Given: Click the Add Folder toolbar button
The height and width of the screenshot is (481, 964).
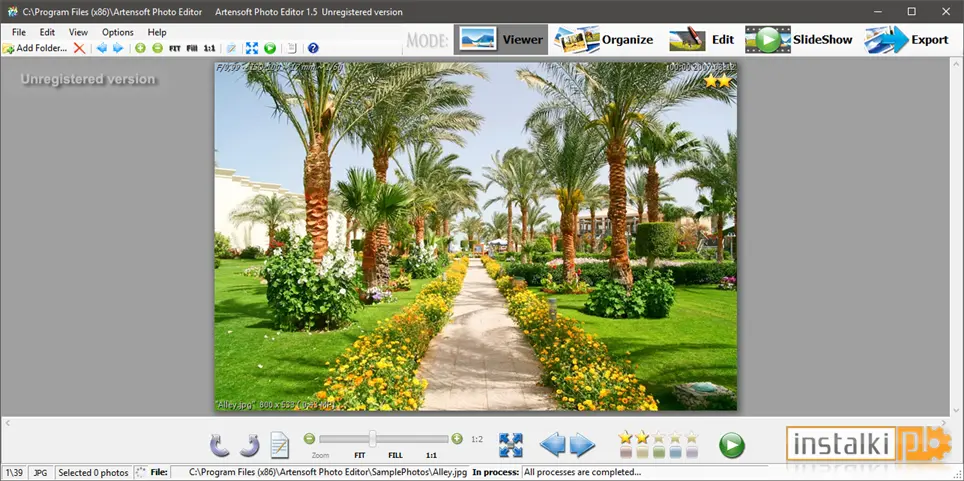Looking at the screenshot, I should (35, 48).
